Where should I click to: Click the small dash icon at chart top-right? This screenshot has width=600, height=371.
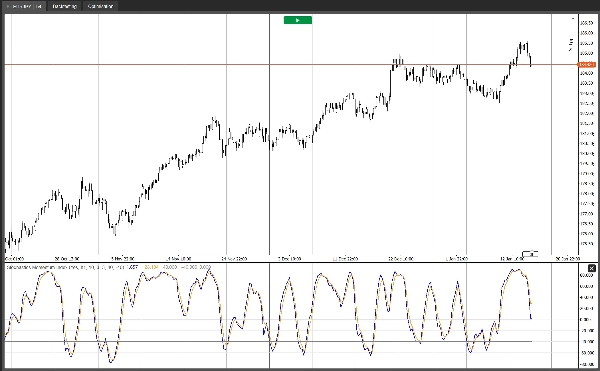(573, 18)
